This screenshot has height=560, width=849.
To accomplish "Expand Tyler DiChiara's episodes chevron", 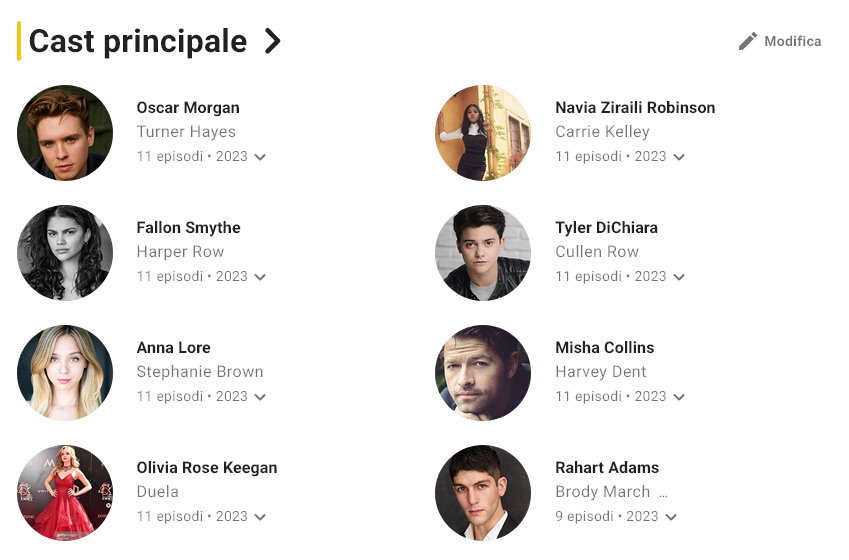I will click(679, 277).
